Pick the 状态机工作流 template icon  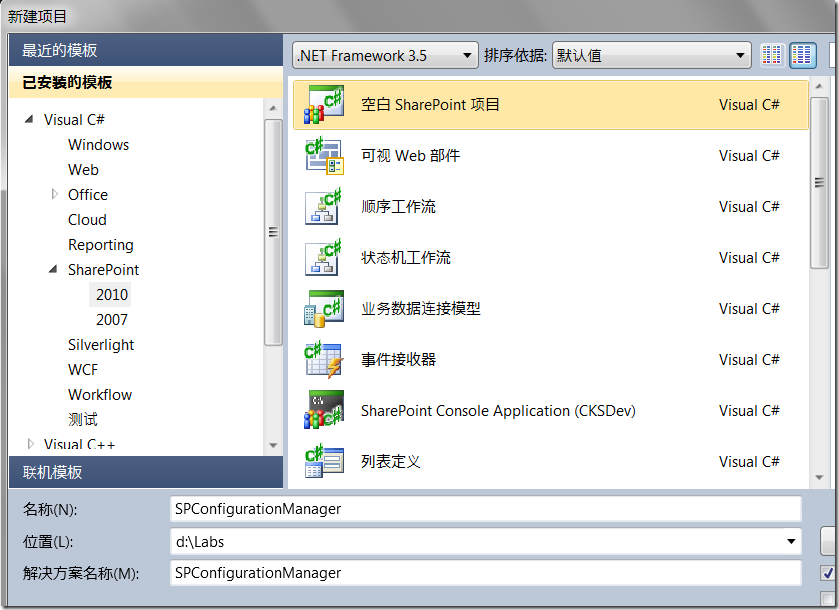[x=324, y=257]
